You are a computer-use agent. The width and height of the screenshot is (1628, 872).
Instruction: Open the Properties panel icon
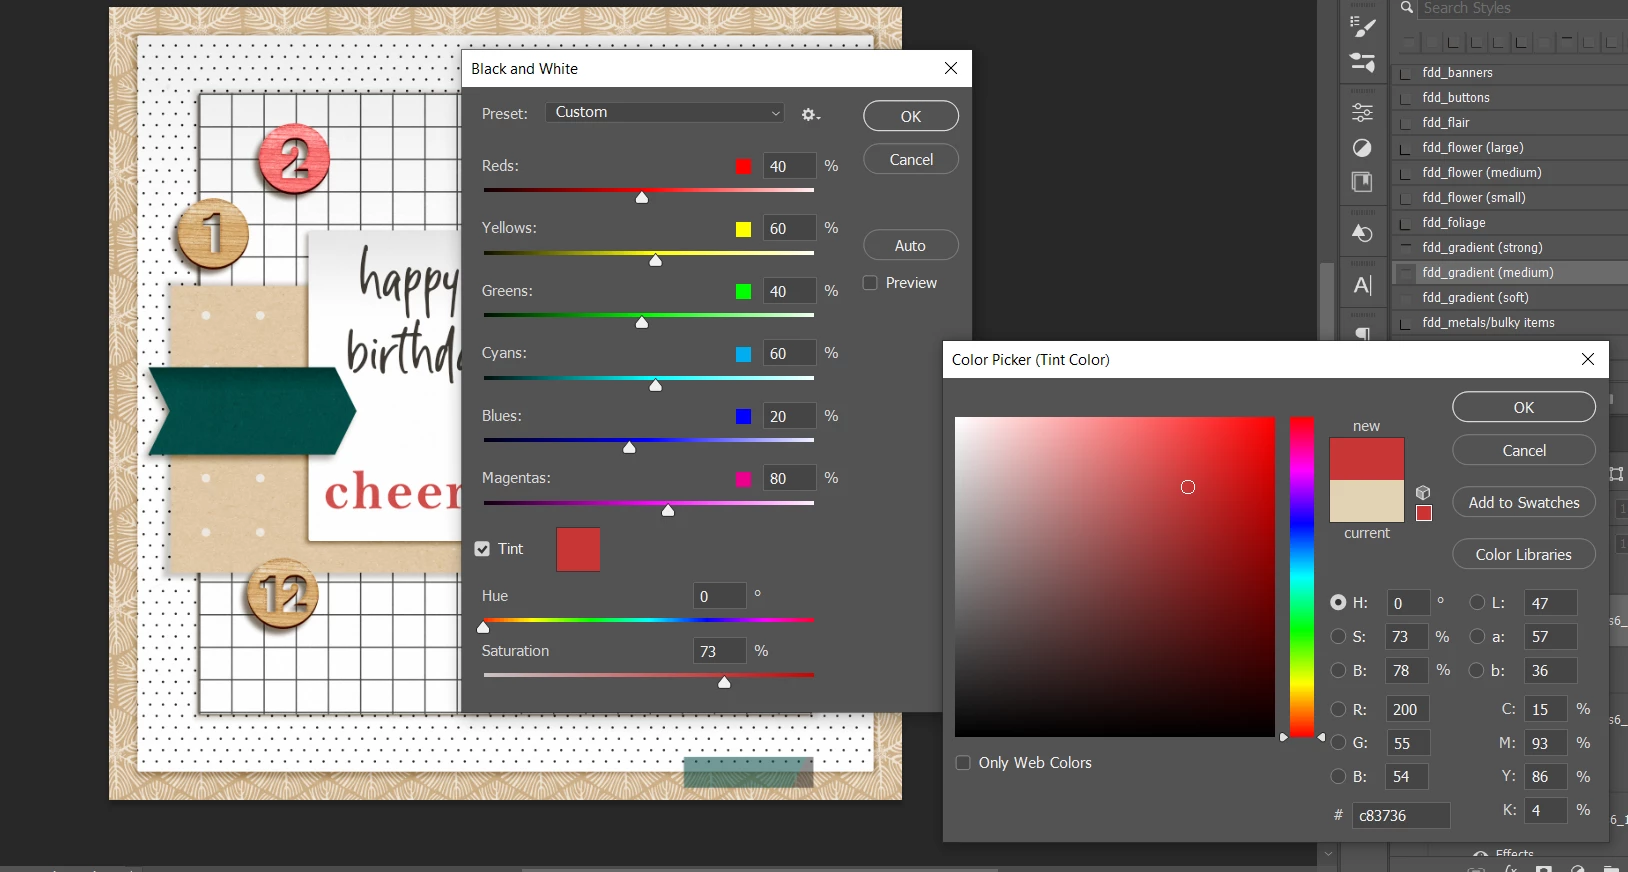coord(1362,113)
